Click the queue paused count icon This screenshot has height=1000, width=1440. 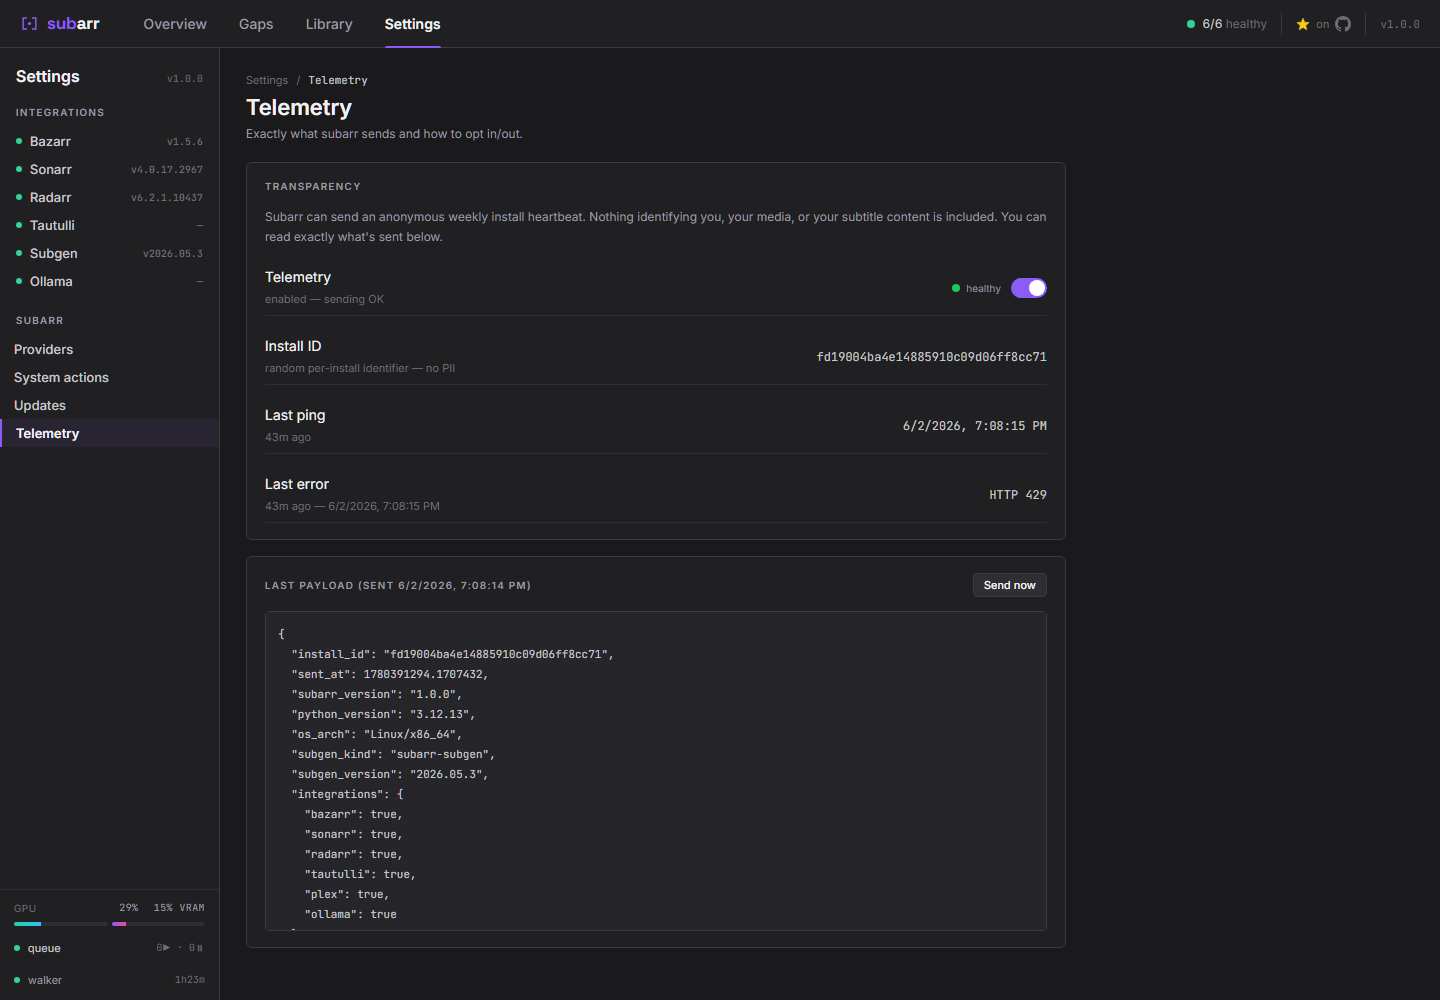click(196, 948)
